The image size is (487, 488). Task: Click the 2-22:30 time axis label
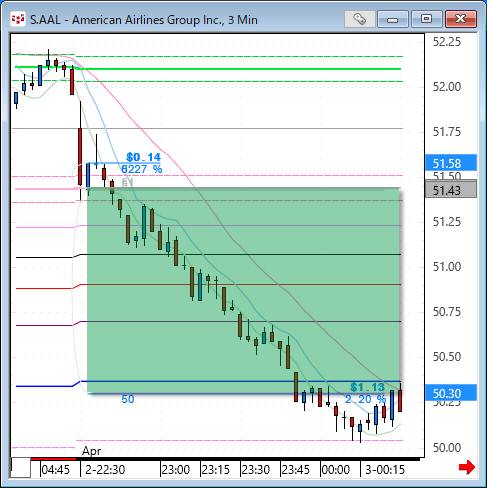pos(105,470)
